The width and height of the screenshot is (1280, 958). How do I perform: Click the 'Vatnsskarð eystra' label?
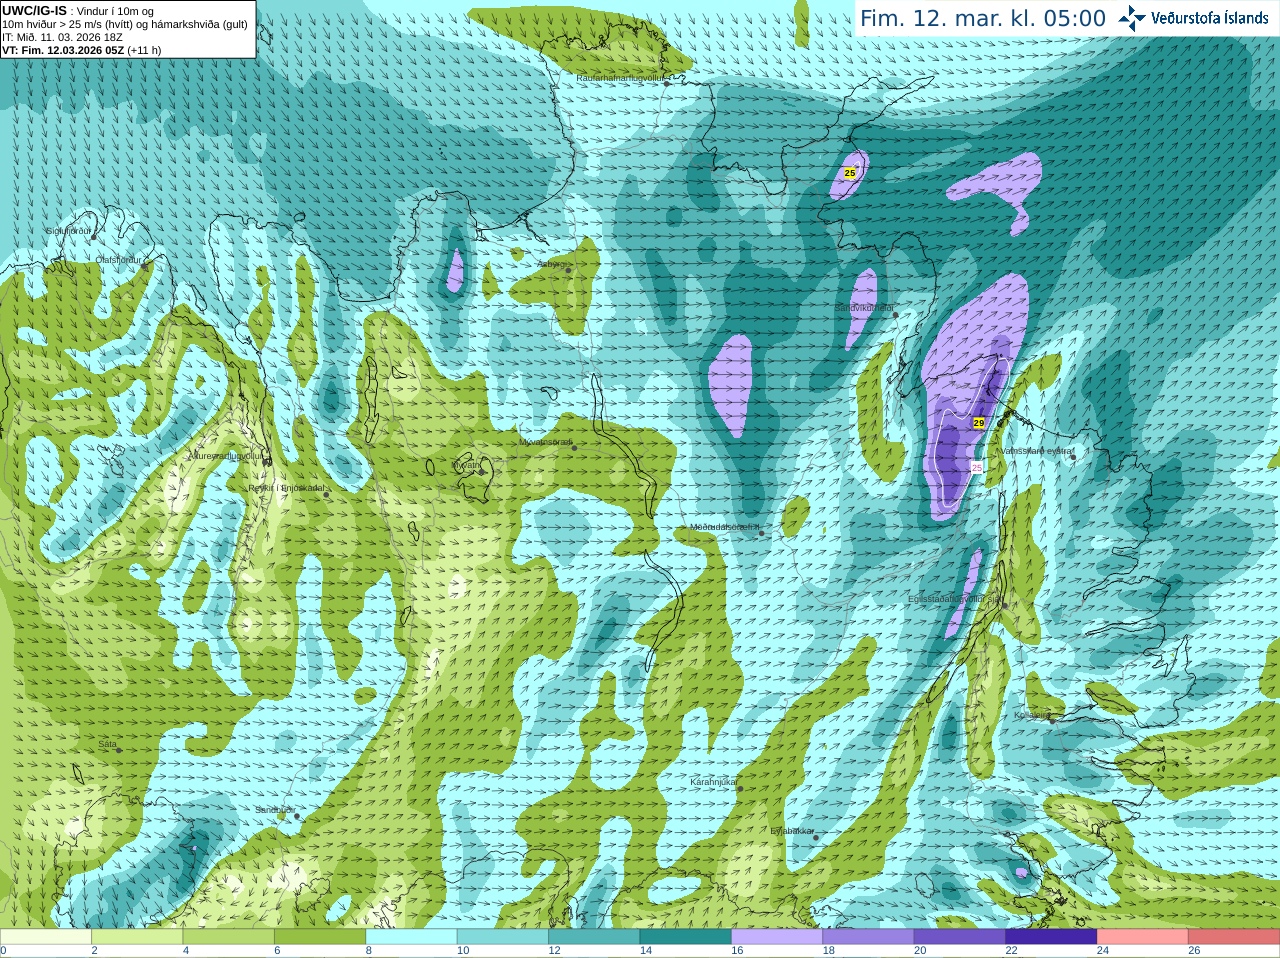(x=1036, y=451)
